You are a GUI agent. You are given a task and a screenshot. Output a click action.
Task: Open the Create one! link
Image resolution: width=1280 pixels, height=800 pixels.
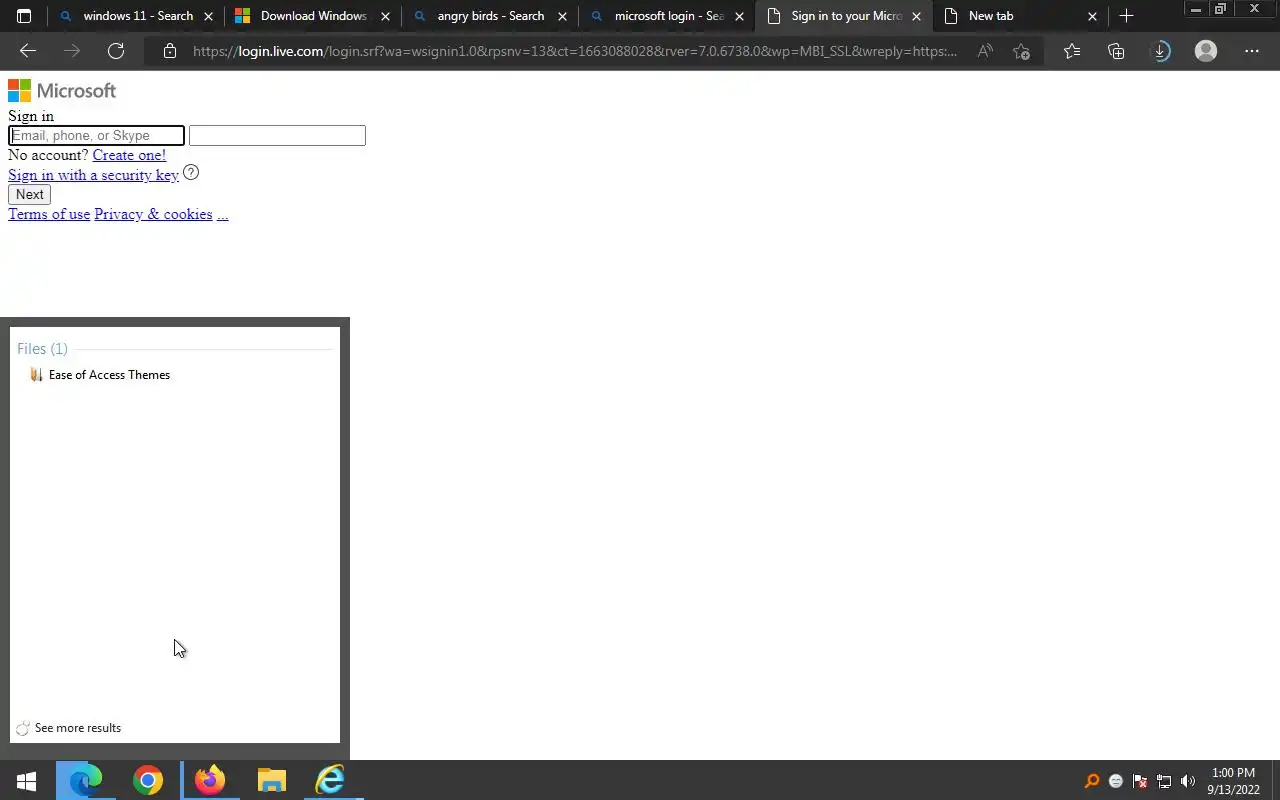[129, 155]
